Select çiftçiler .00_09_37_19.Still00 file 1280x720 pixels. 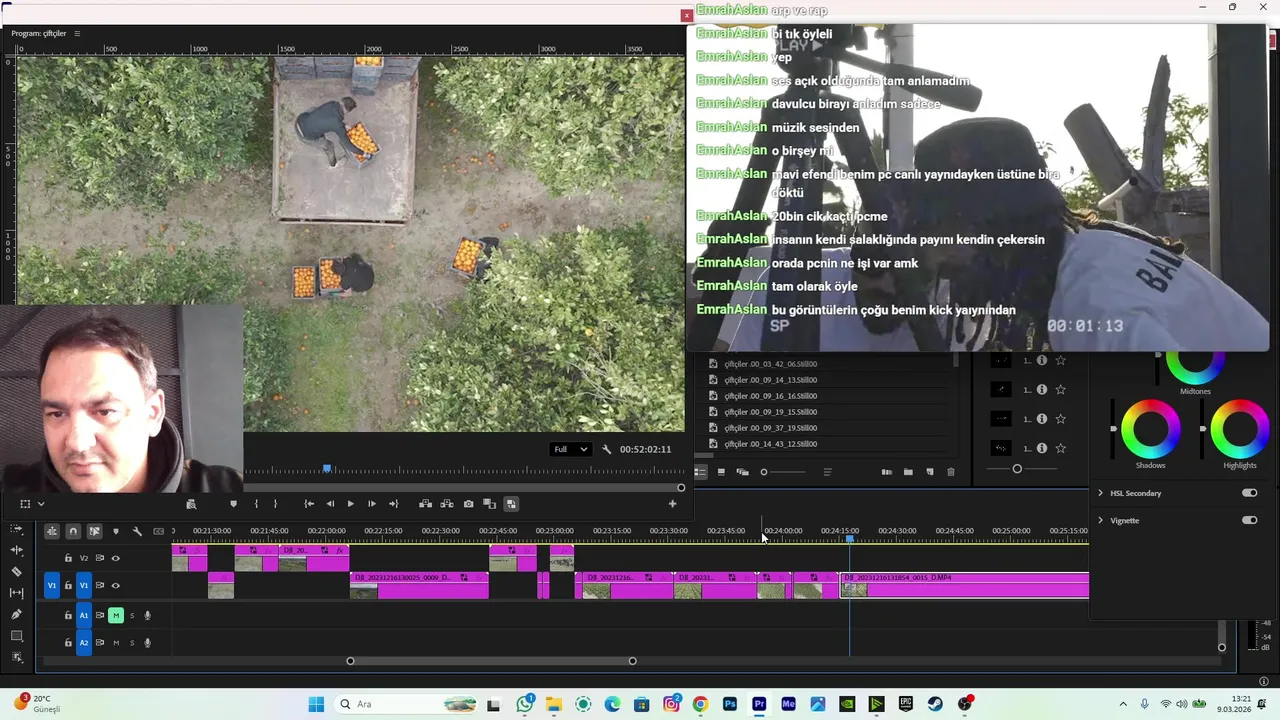(770, 428)
